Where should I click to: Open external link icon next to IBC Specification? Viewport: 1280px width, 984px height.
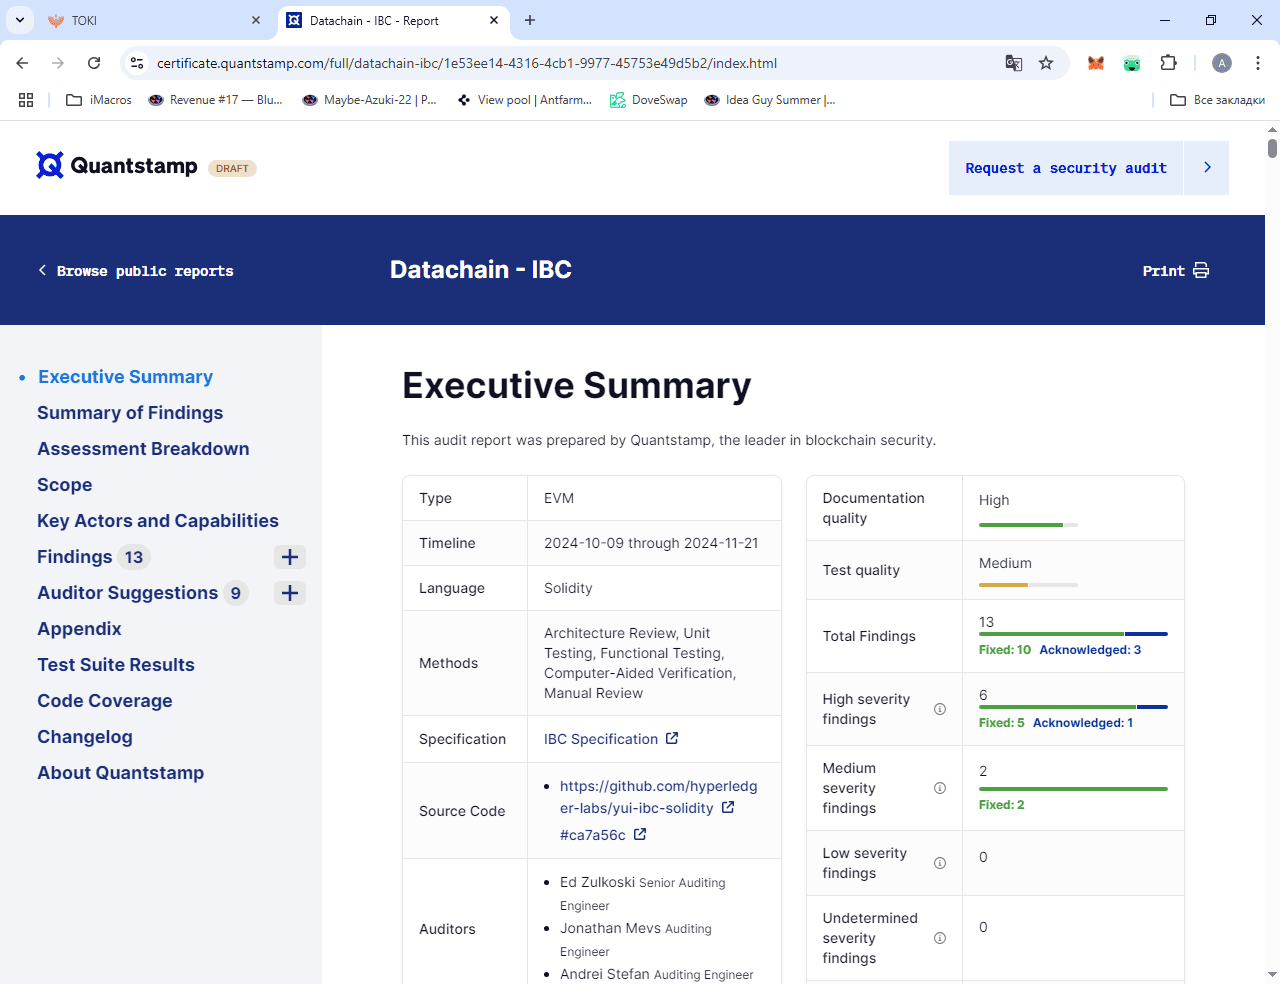pyautogui.click(x=672, y=738)
